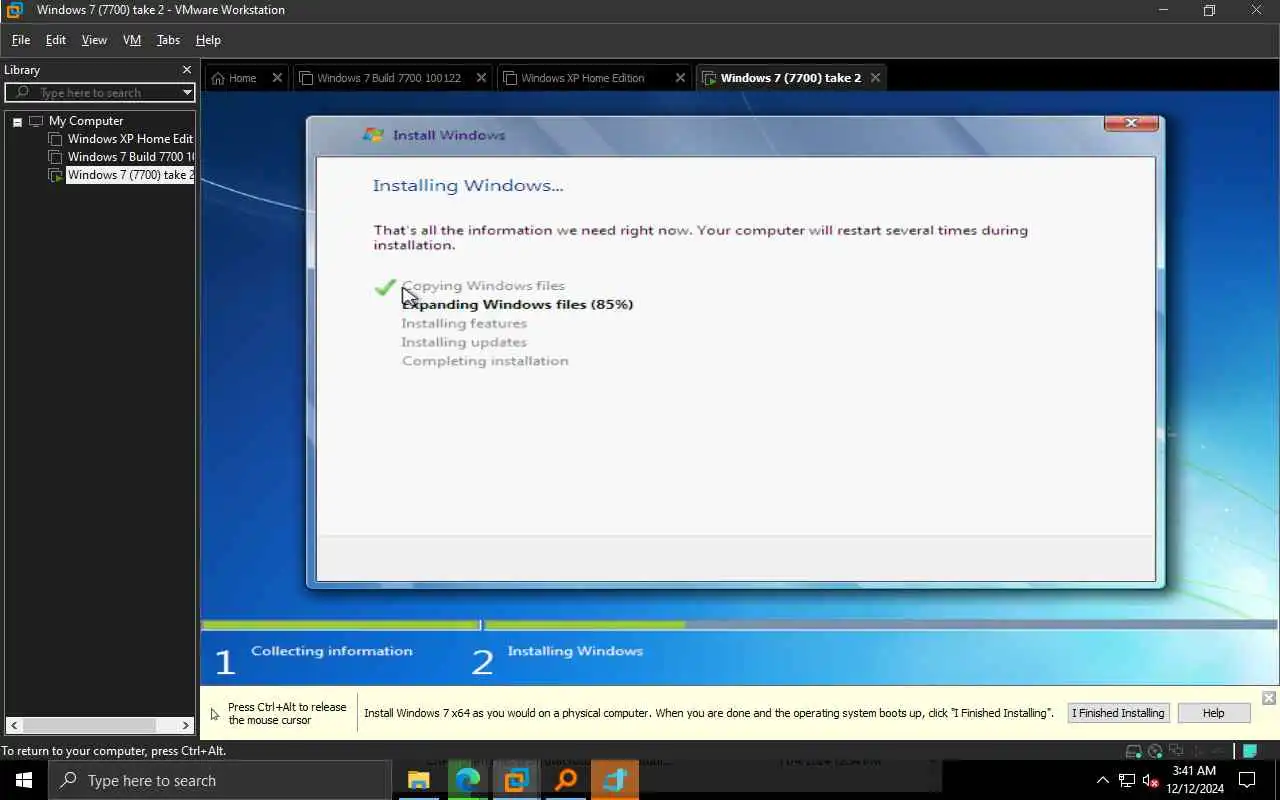The image size is (1280, 800).
Task: Click the Home tab house icon
Action: click(x=218, y=78)
